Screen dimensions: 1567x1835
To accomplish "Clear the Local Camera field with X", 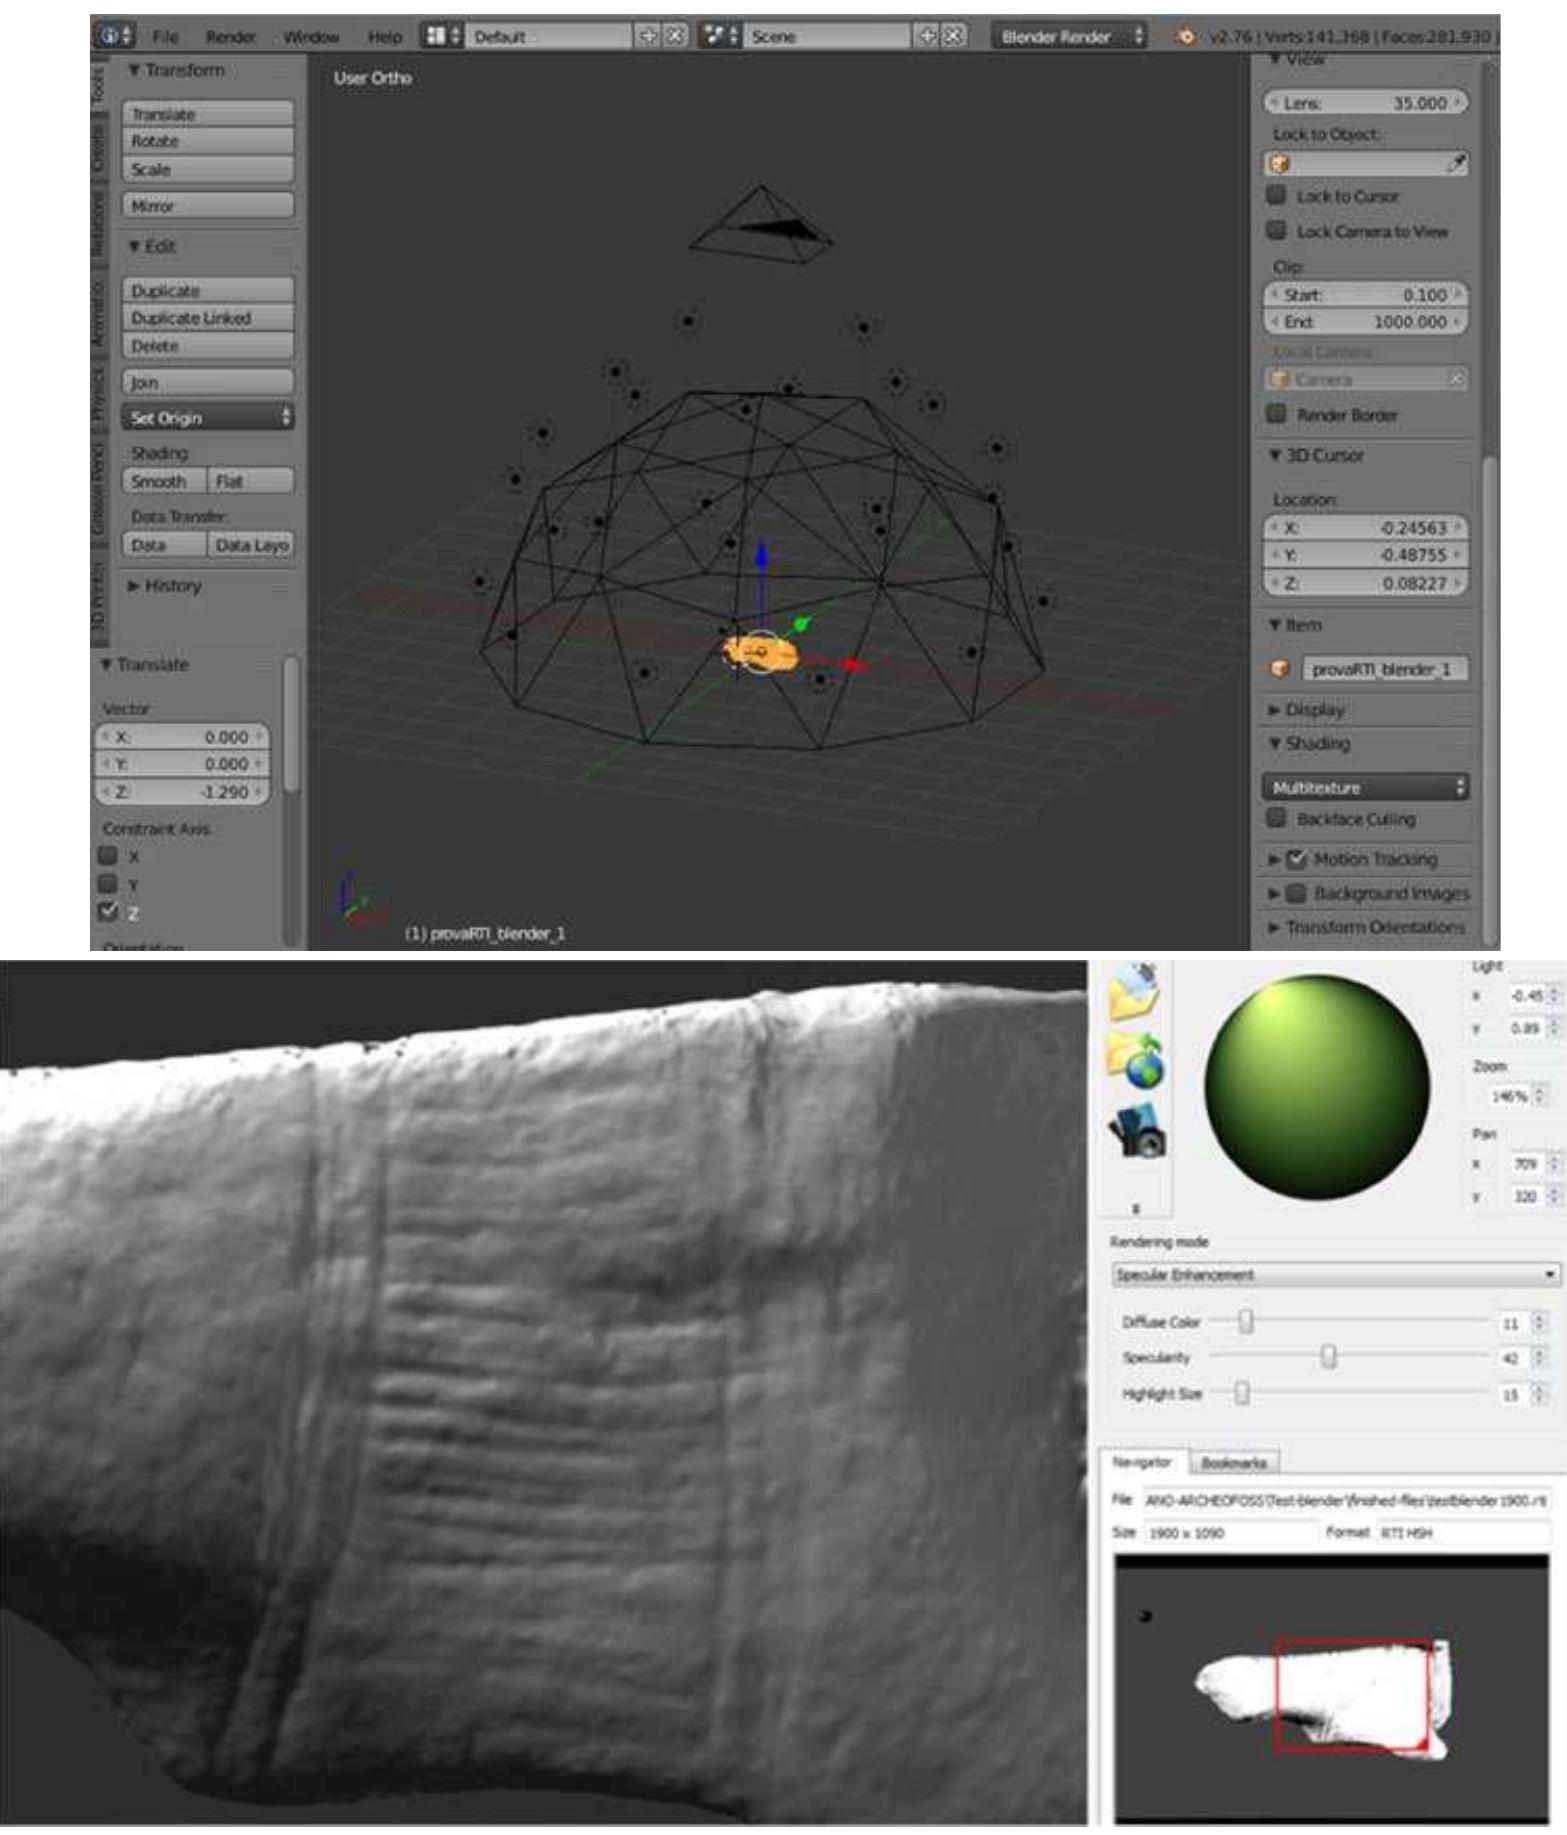I will pyautogui.click(x=1456, y=379).
